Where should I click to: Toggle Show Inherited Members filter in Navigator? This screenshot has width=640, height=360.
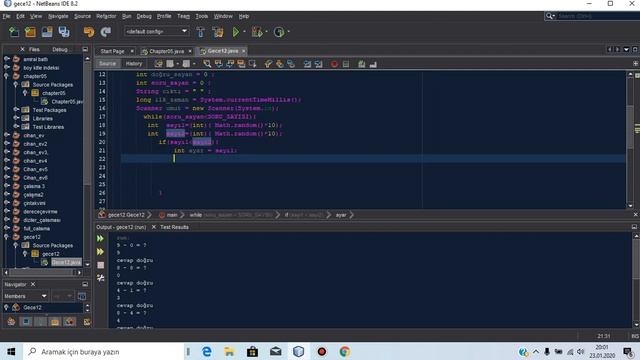coord(11,322)
